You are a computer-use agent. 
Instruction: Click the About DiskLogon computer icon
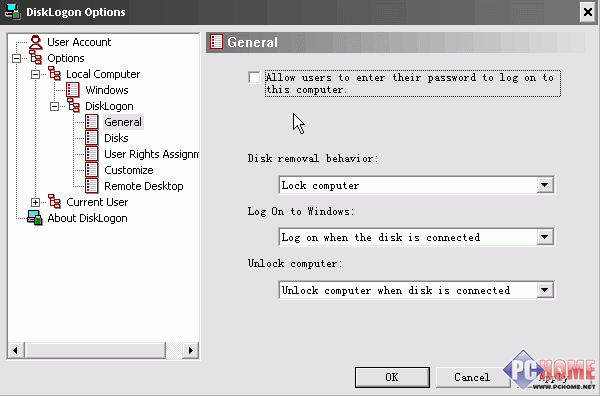[x=35, y=218]
